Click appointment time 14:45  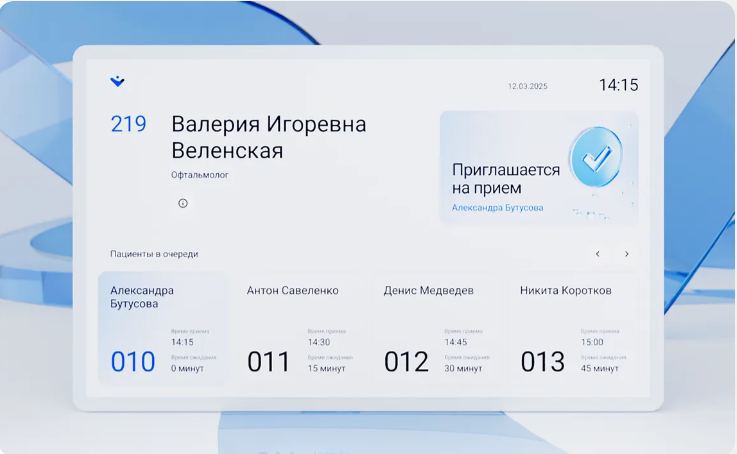455,342
